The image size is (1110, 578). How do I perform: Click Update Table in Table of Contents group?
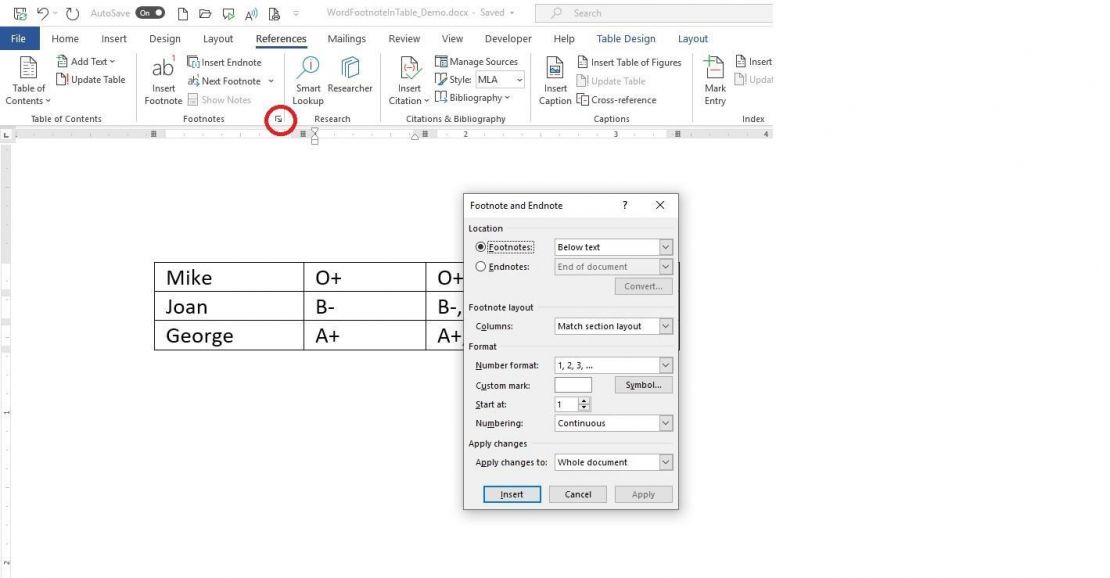pyautogui.click(x=91, y=79)
